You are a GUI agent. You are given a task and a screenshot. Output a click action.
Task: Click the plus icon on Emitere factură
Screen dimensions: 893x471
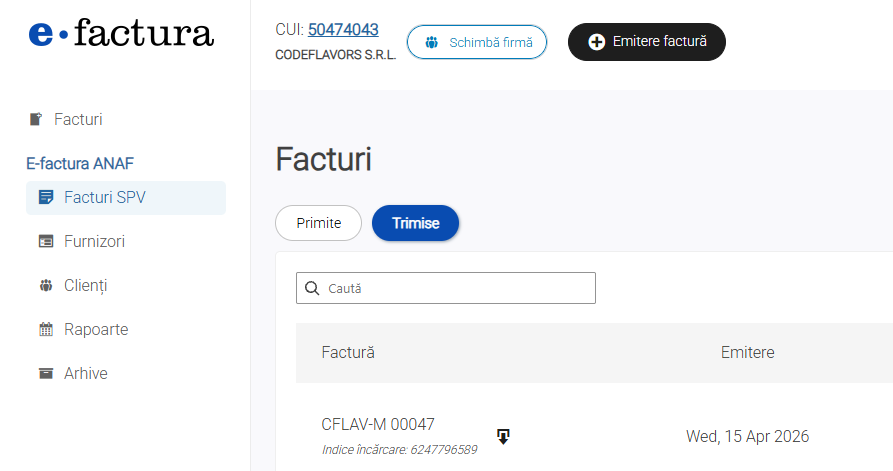[596, 42]
